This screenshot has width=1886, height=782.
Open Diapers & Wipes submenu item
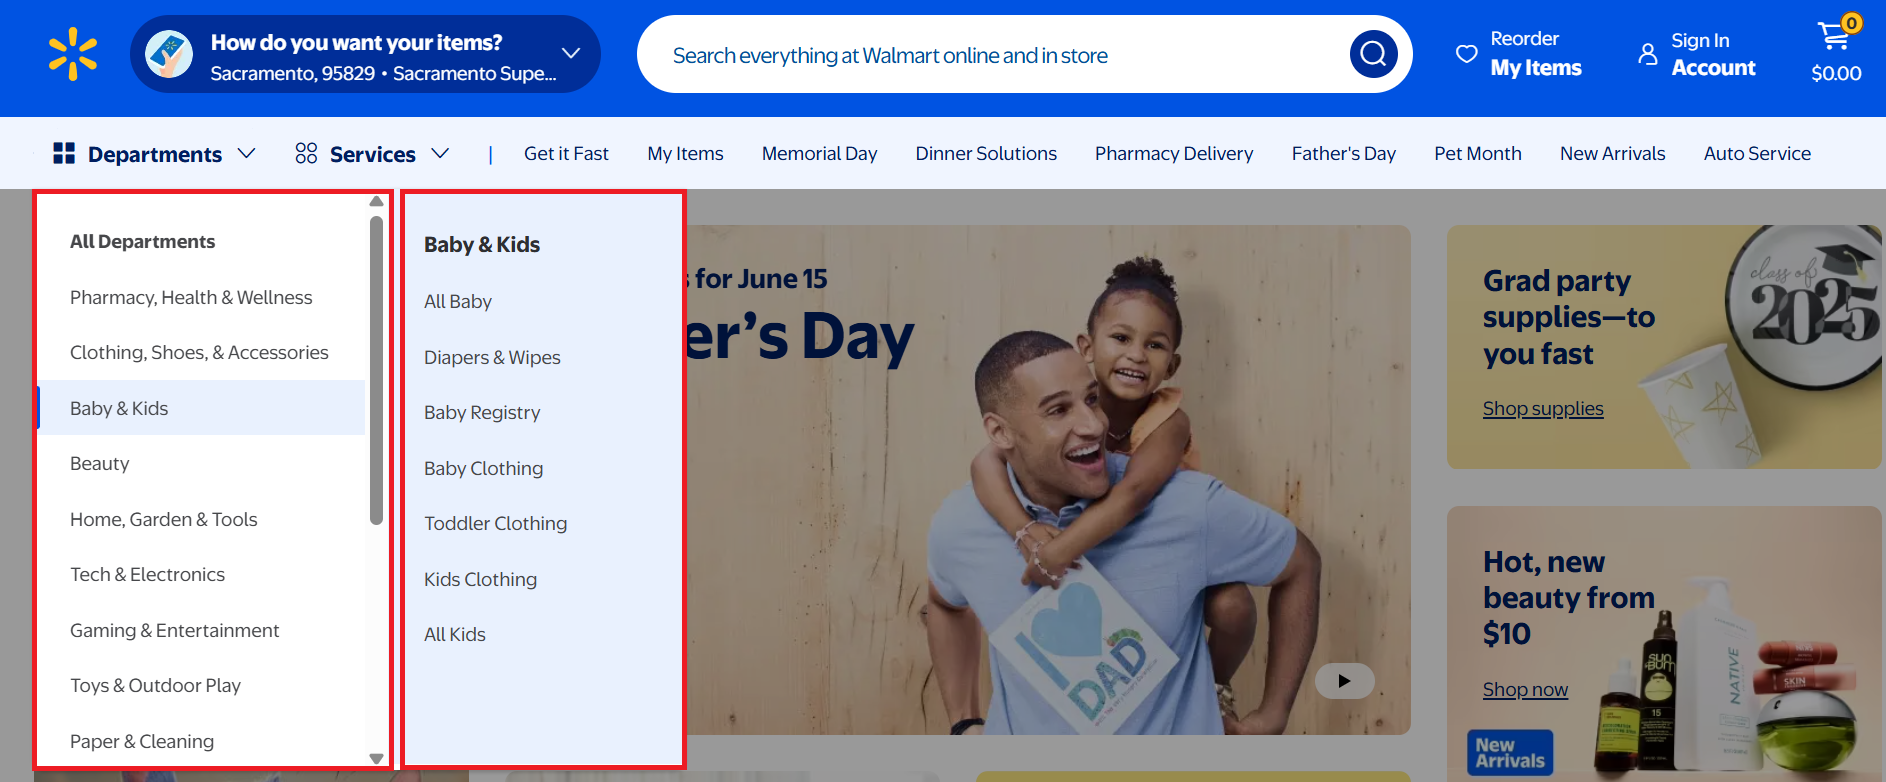(492, 358)
